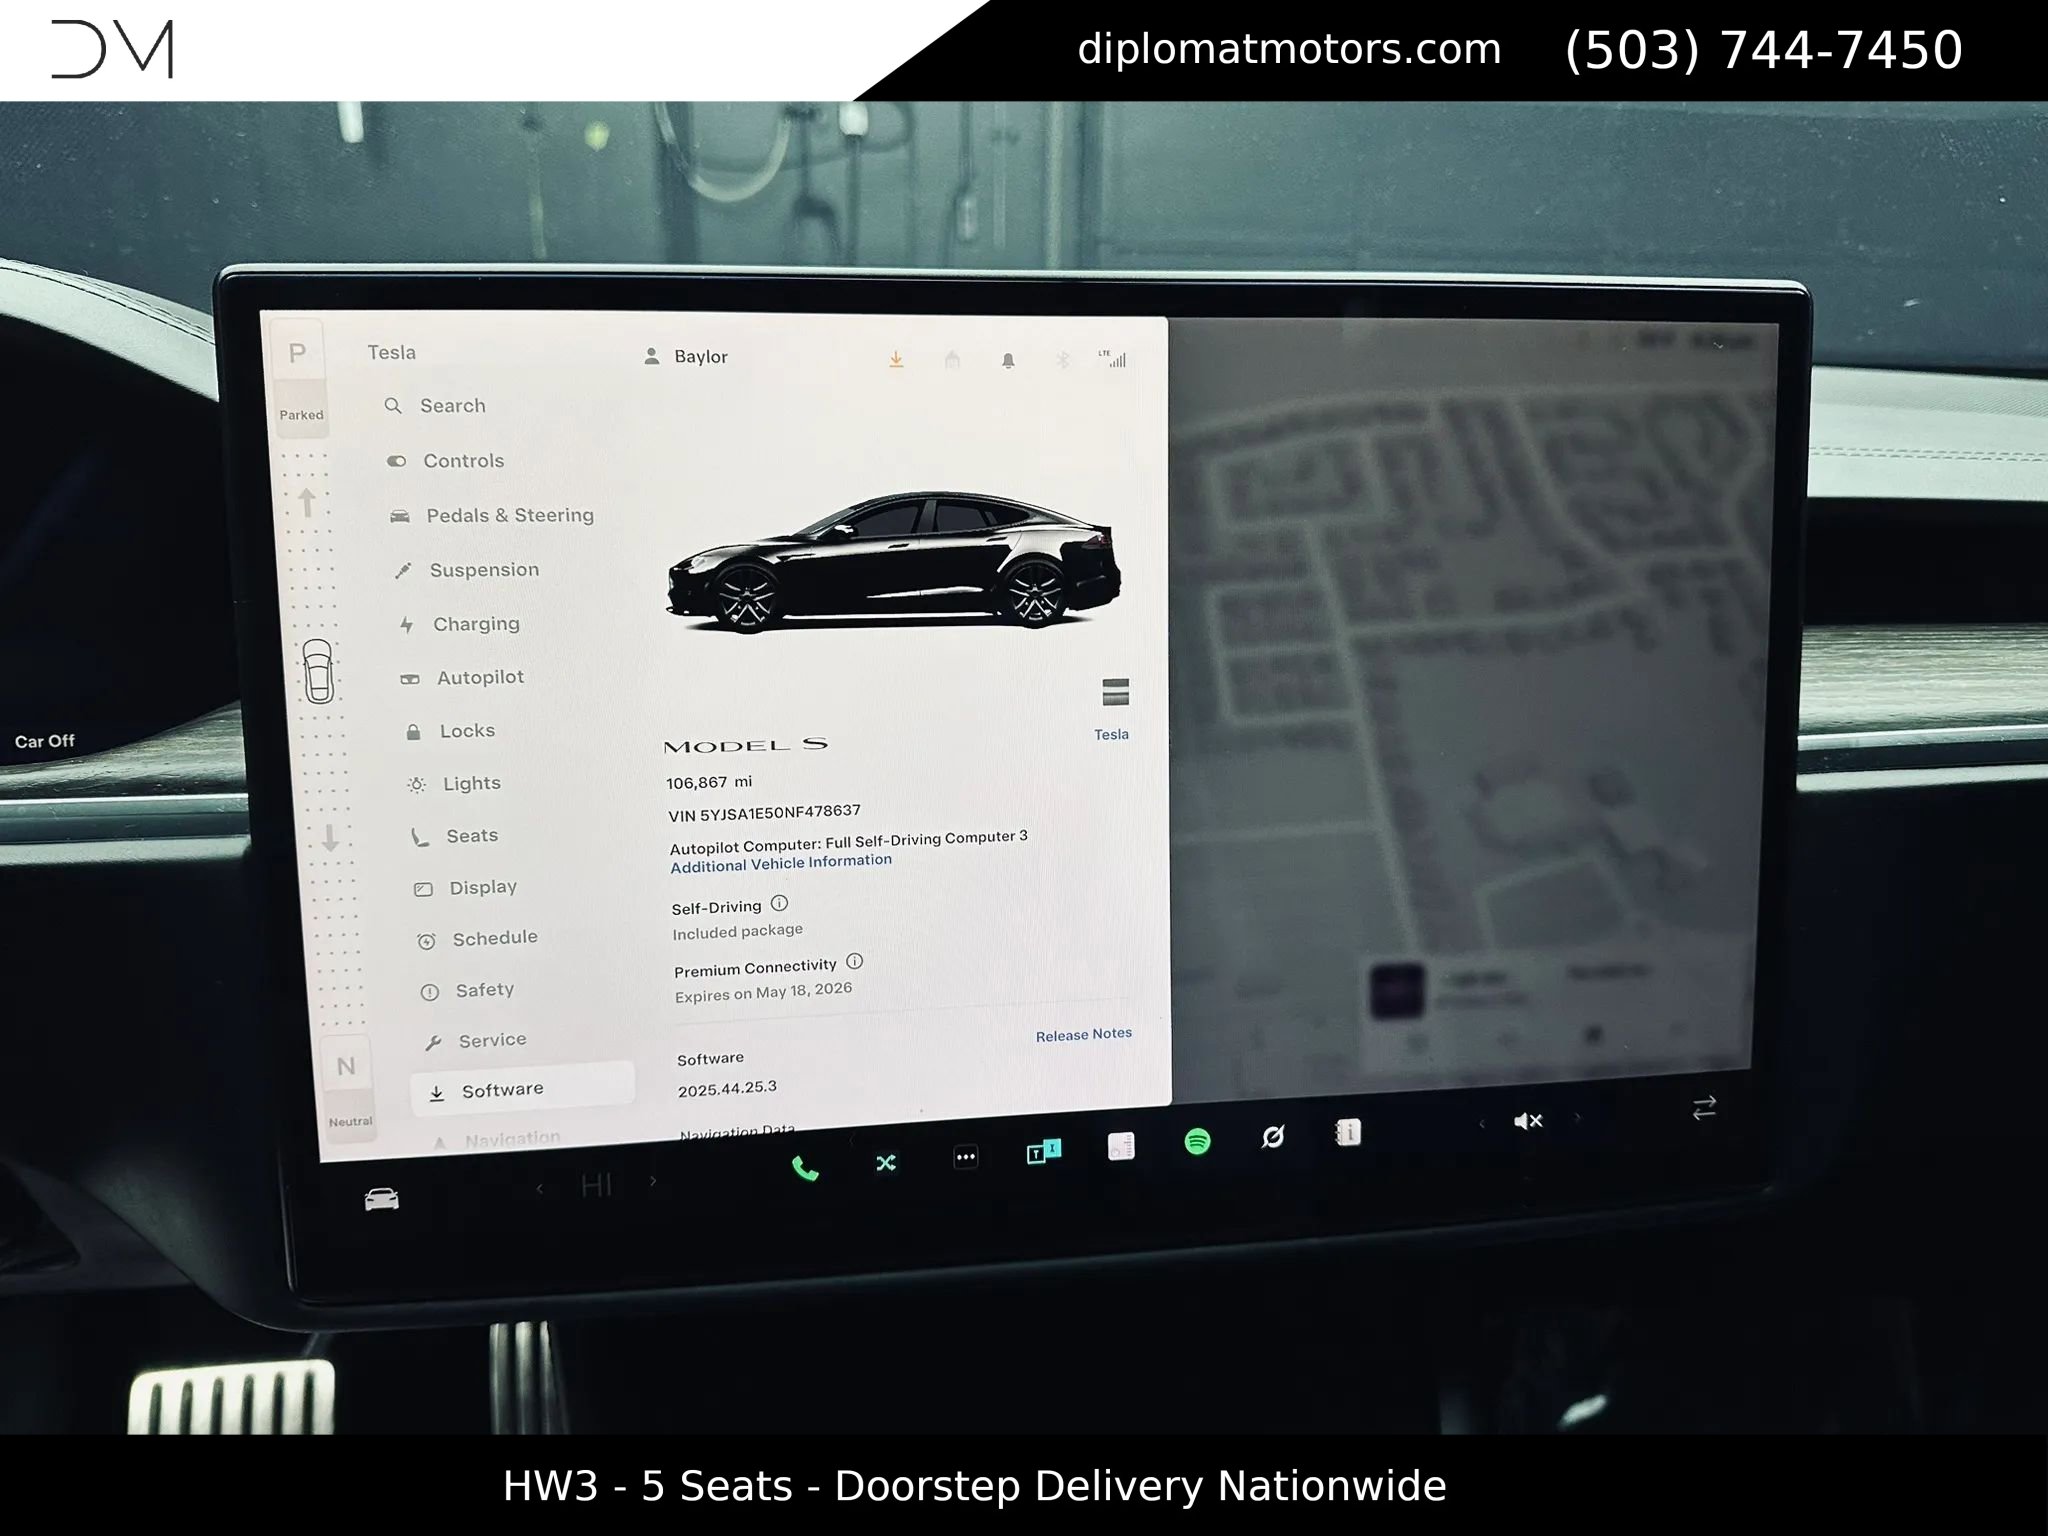Open the Controls menu

pos(446,461)
